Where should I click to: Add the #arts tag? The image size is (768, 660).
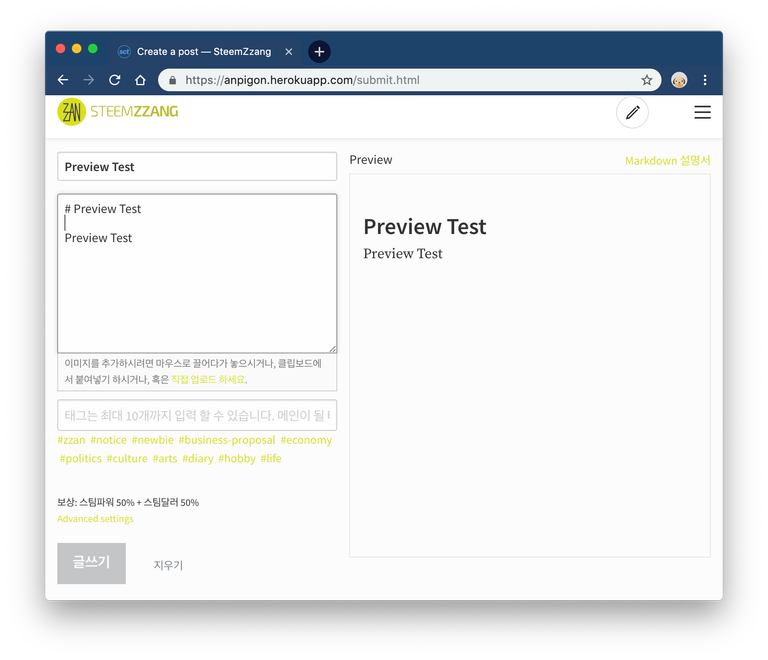(165, 459)
